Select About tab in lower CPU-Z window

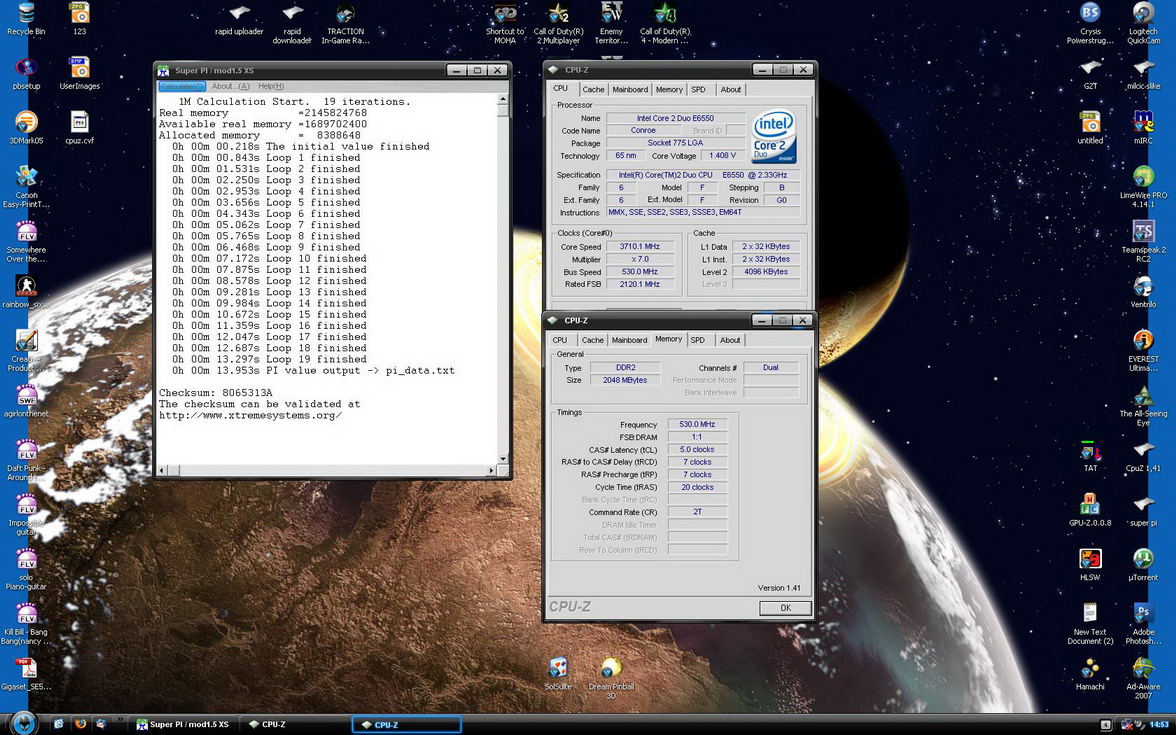pyautogui.click(x=730, y=340)
